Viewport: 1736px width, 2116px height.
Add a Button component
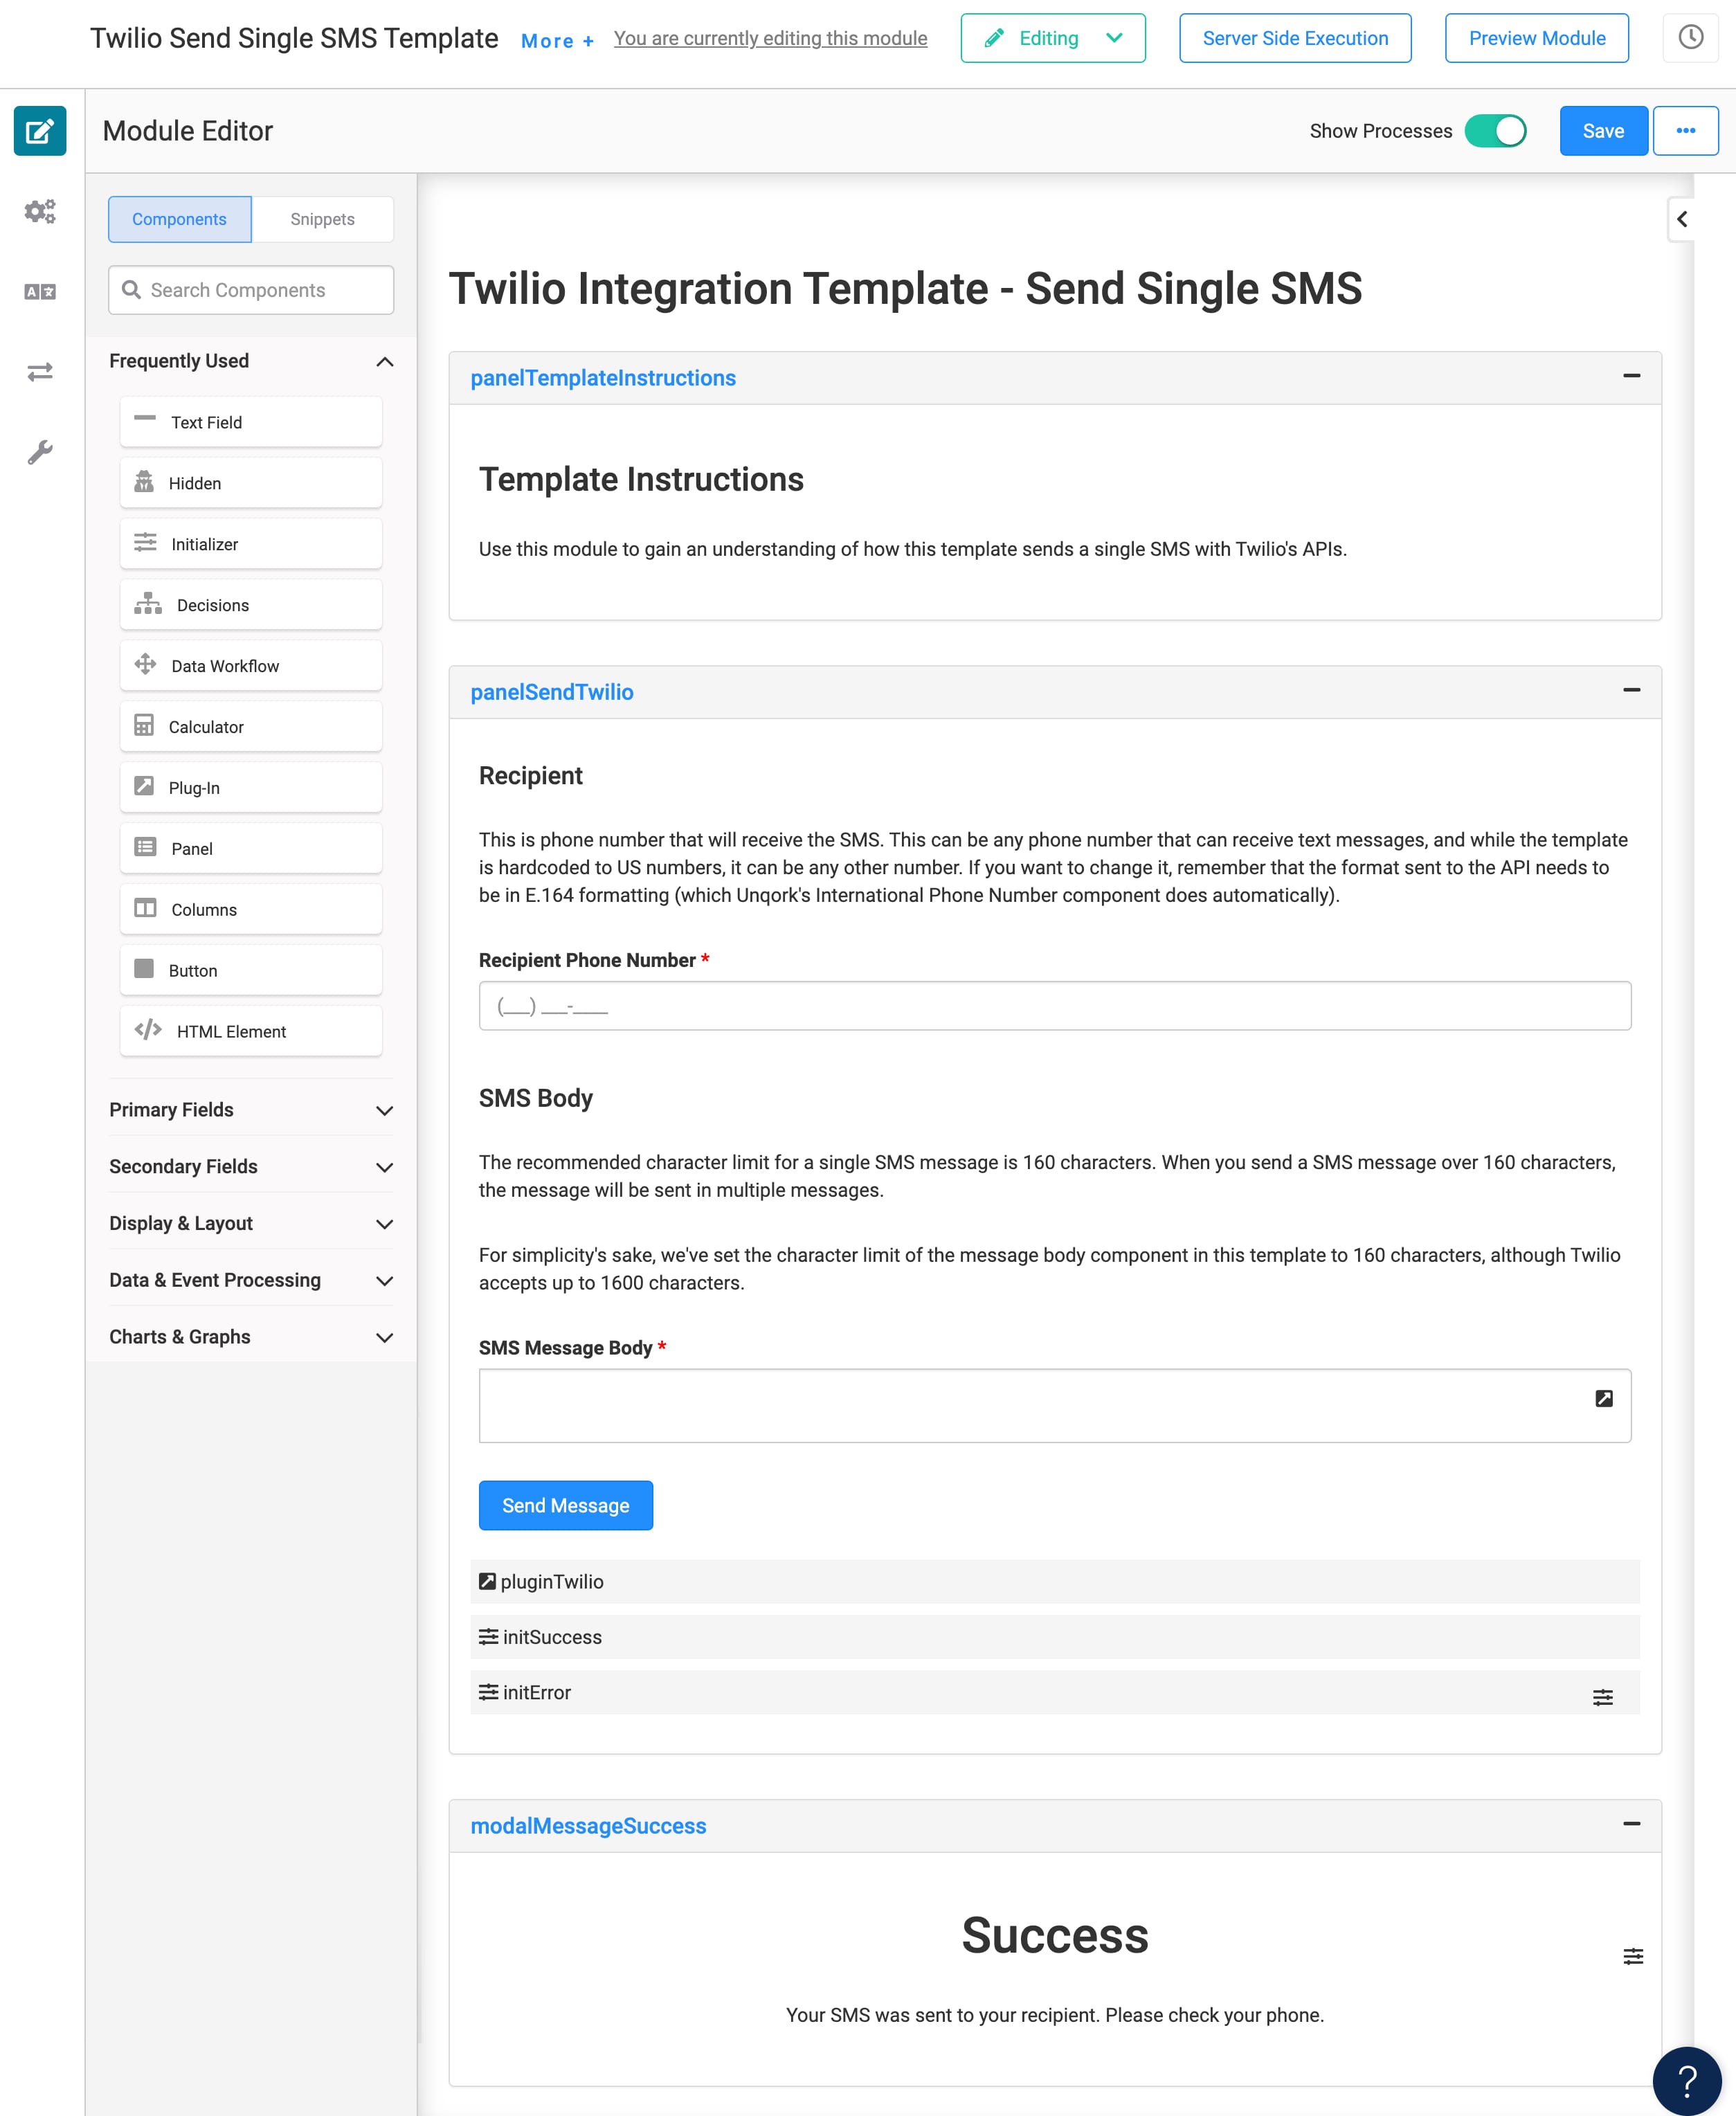251,971
